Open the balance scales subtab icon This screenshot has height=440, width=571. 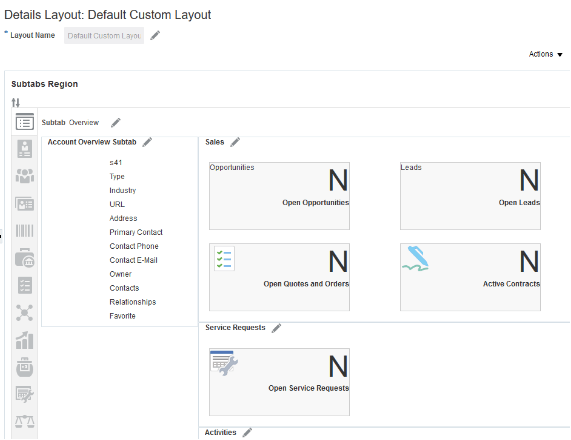[x=25, y=421]
